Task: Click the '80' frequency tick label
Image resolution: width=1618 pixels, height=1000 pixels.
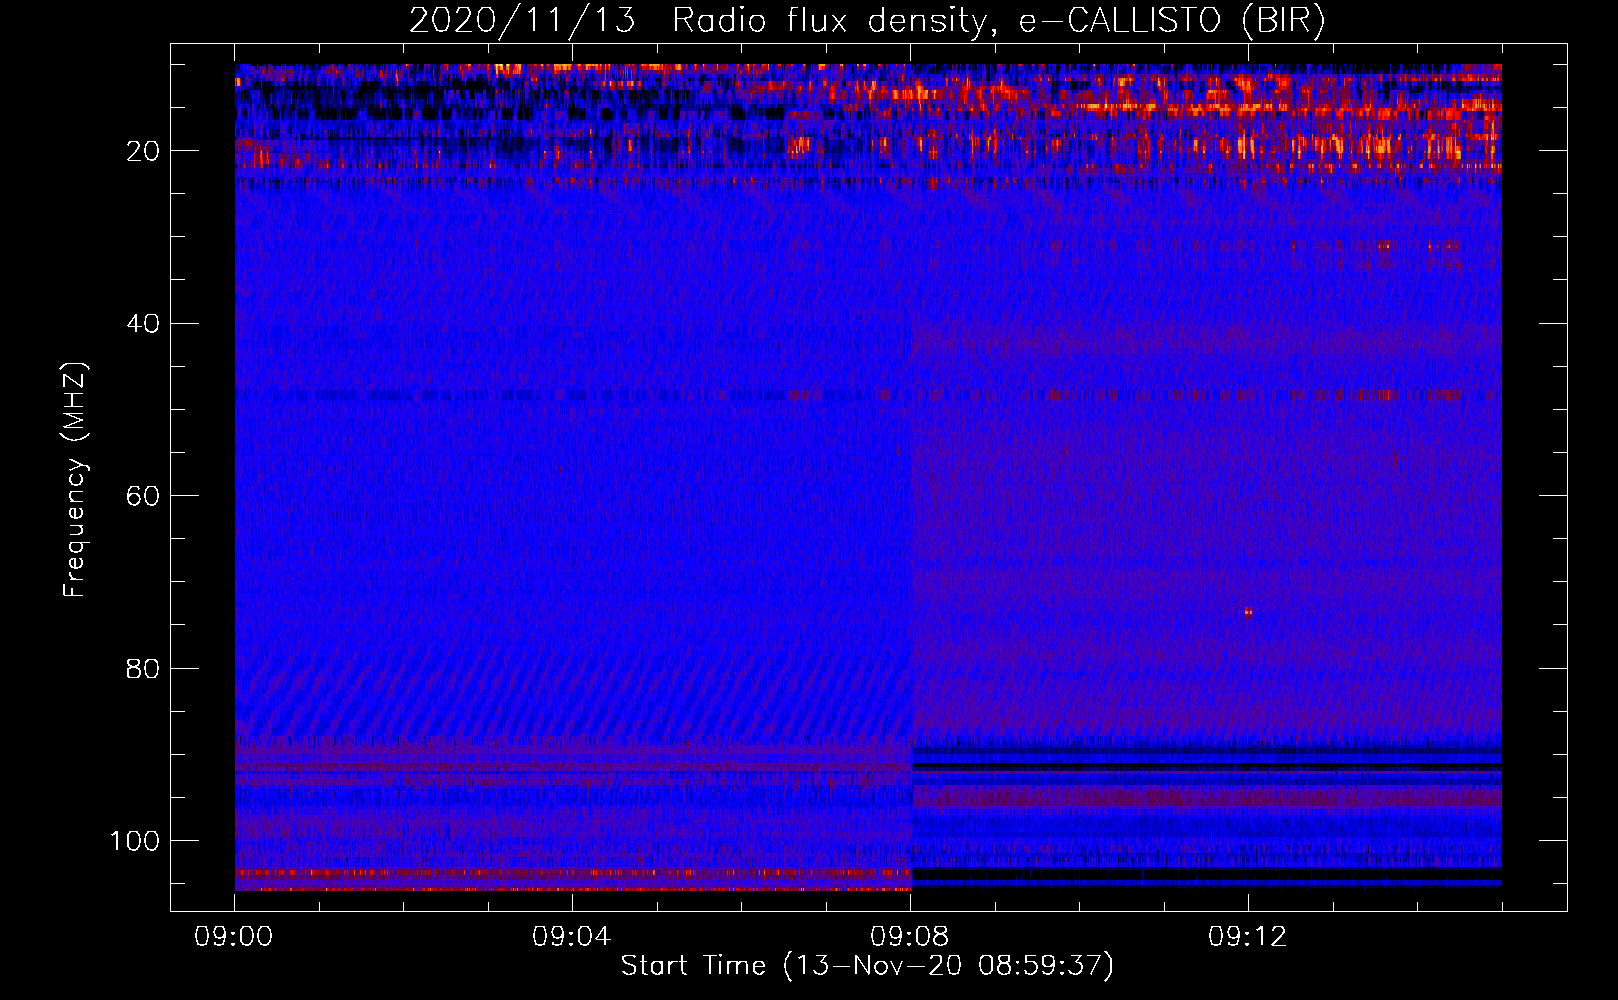Action: [x=144, y=668]
